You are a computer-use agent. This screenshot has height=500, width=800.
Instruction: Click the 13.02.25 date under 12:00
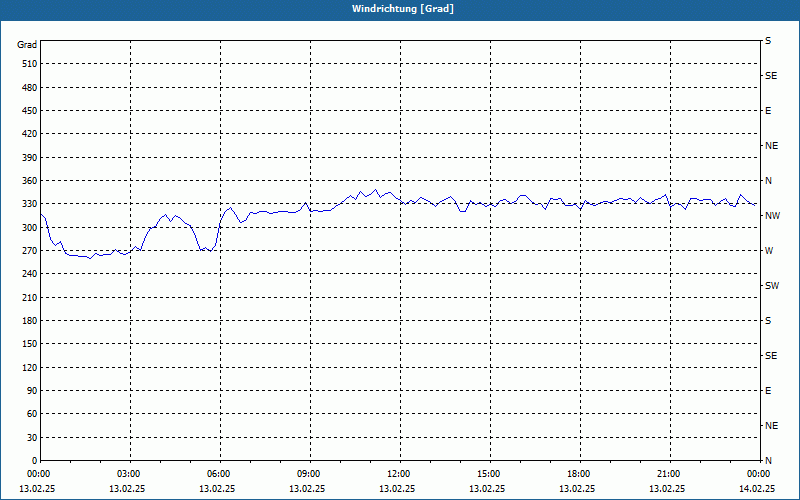point(397,488)
